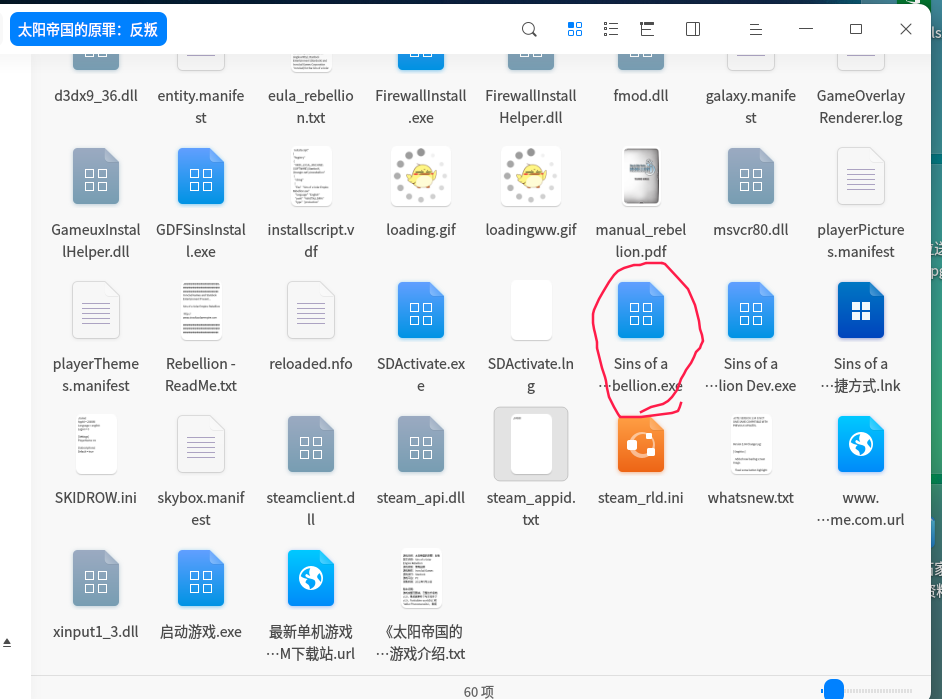Select steam_api.dll file icon
The image size is (942, 699).
421,444
